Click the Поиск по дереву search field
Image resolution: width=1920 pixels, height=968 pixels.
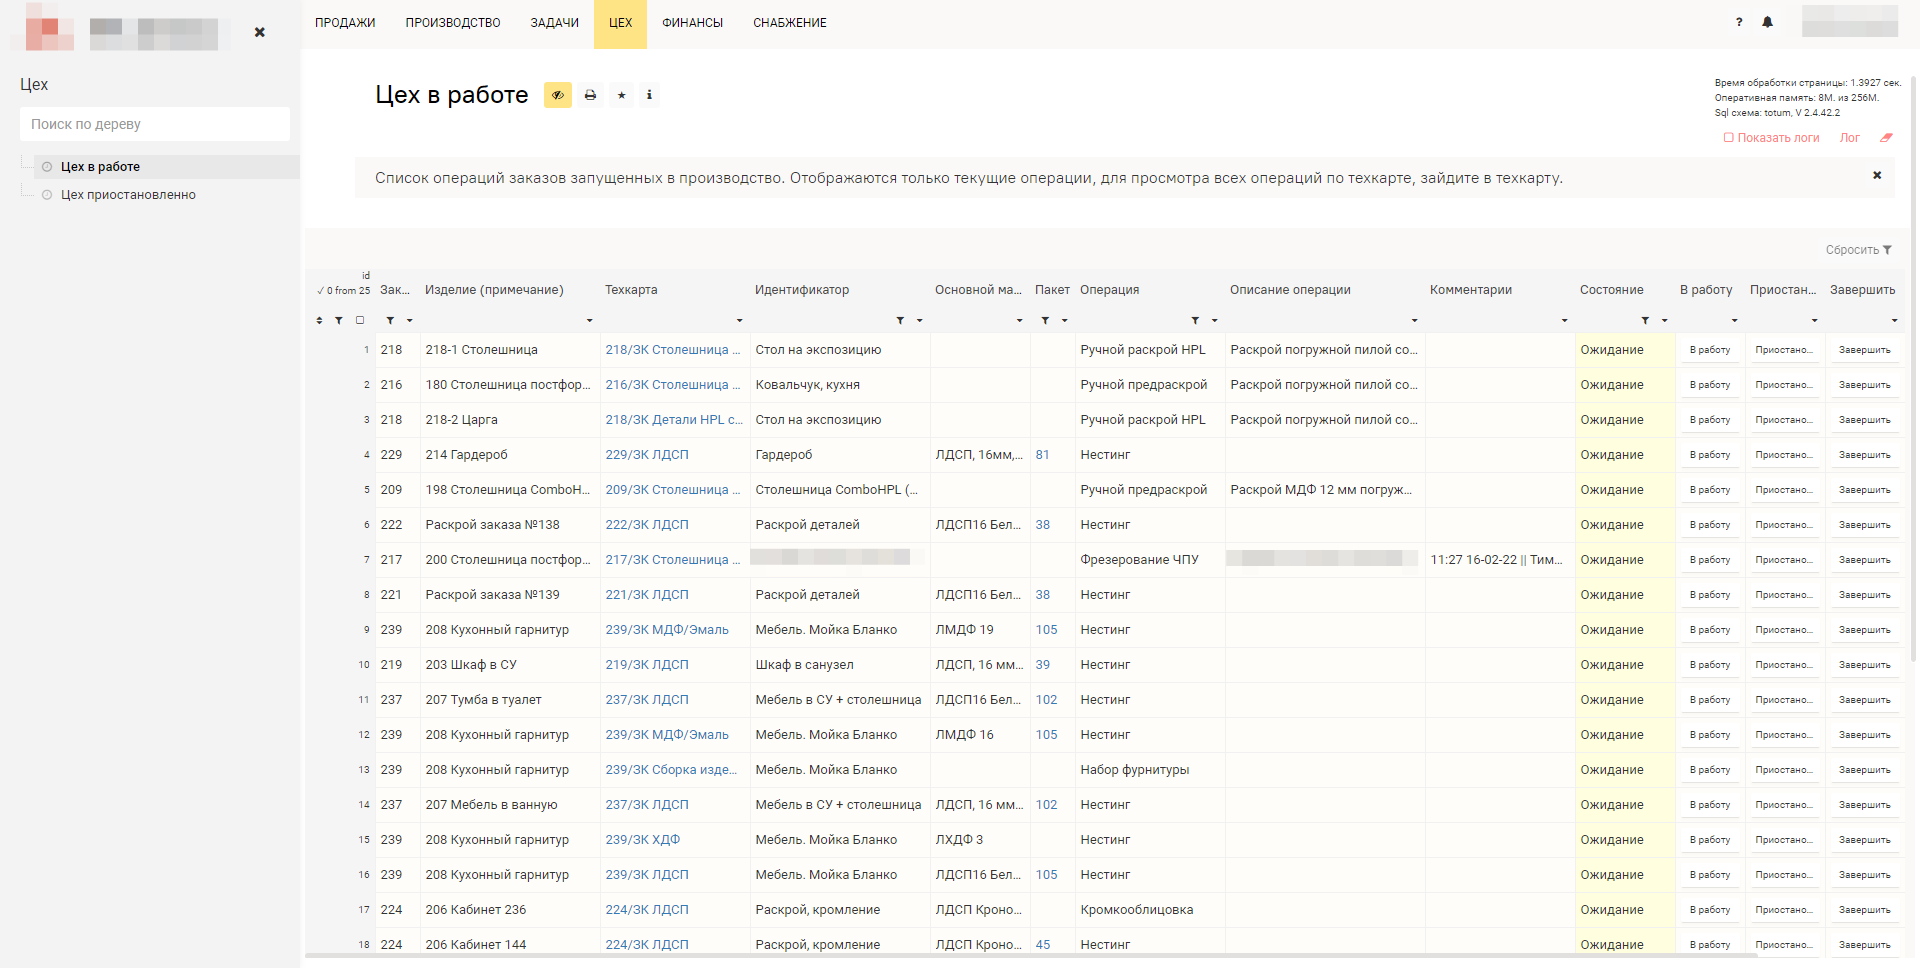pyautogui.click(x=155, y=124)
